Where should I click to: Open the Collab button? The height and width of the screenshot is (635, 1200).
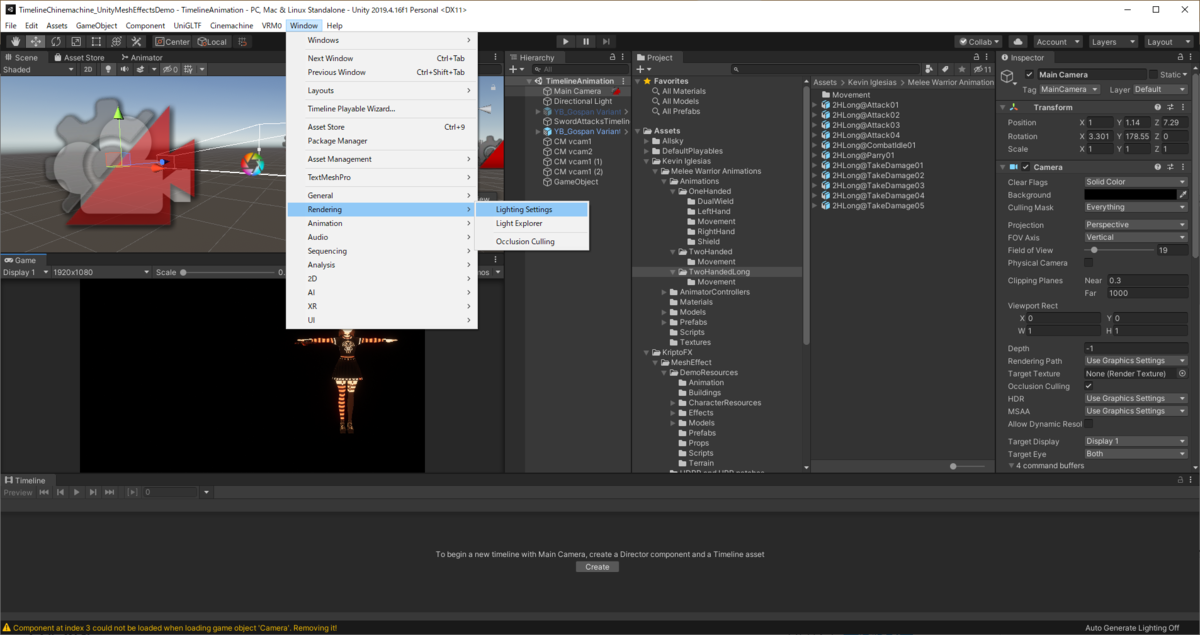[978, 42]
